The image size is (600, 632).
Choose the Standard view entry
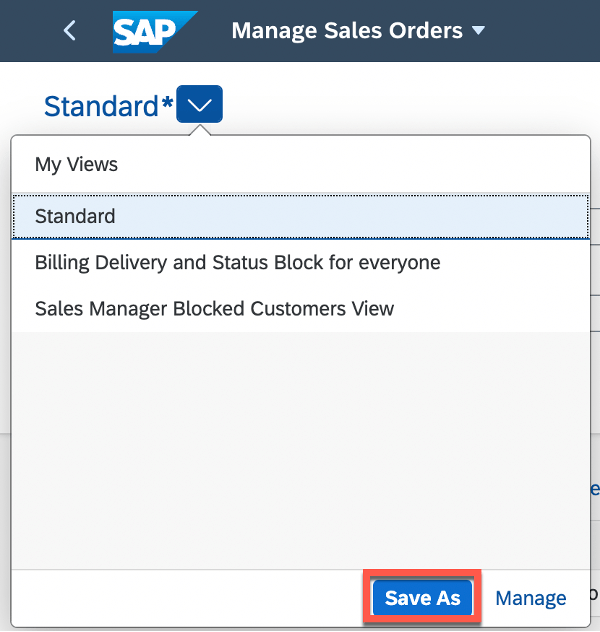click(301, 216)
